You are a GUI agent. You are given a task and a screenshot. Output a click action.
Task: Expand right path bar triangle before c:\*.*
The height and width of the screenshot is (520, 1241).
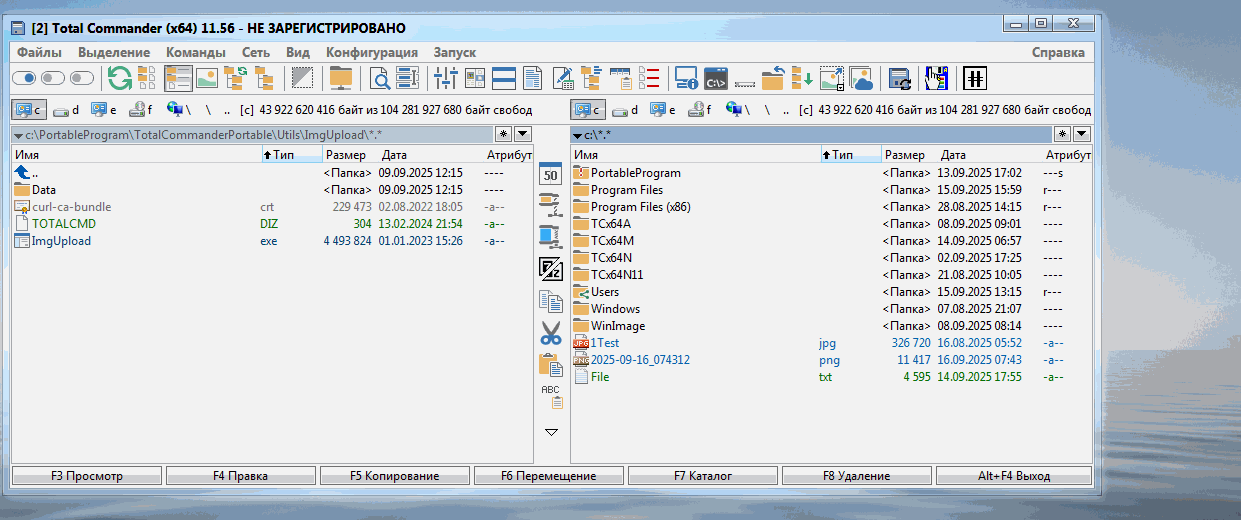click(x=578, y=134)
